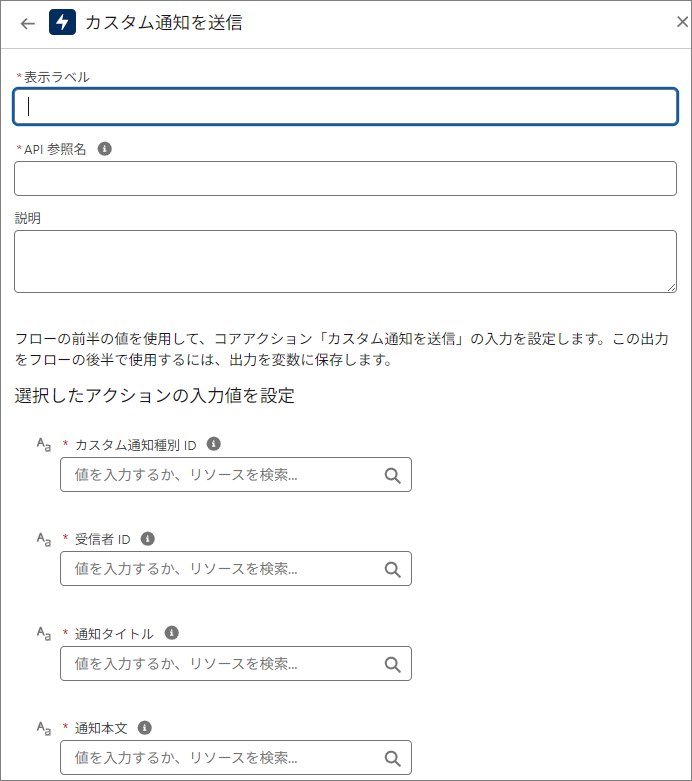Viewport: 692px width, 781px height.
Task: Close the カスタム通知を送信 panel
Action: click(x=682, y=22)
